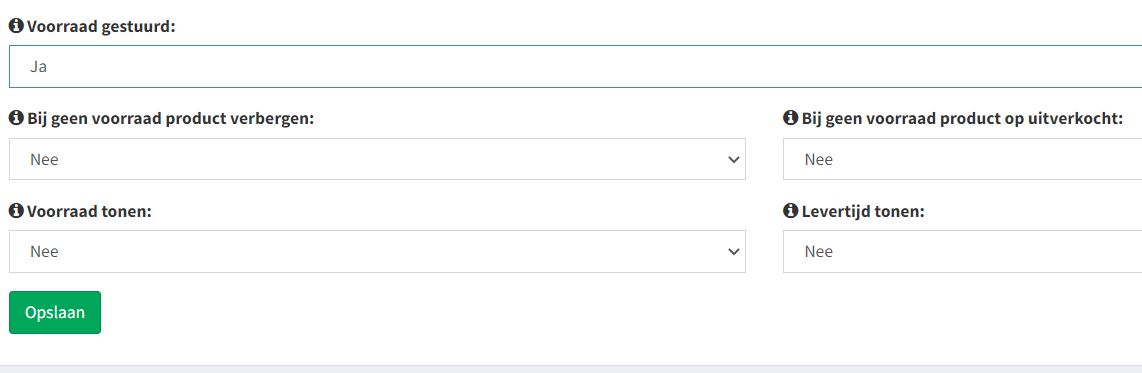Save settings with the green Opslaan button

point(55,313)
